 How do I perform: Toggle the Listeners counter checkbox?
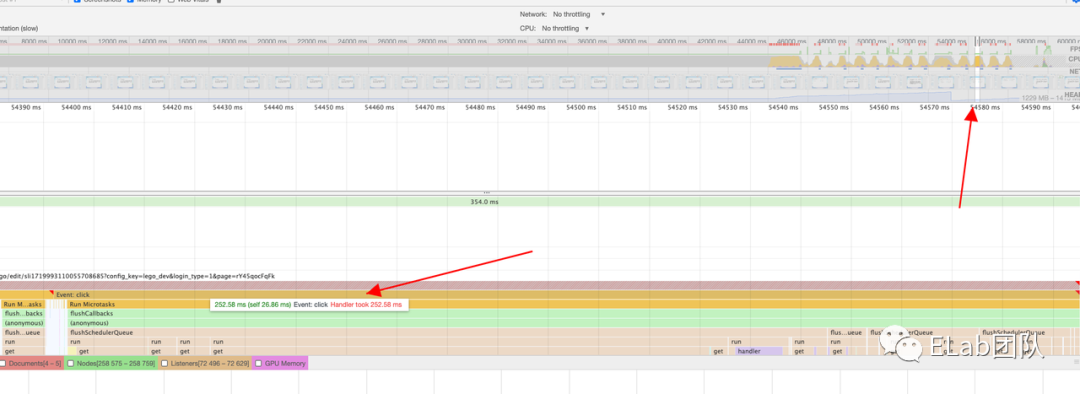tap(164, 363)
